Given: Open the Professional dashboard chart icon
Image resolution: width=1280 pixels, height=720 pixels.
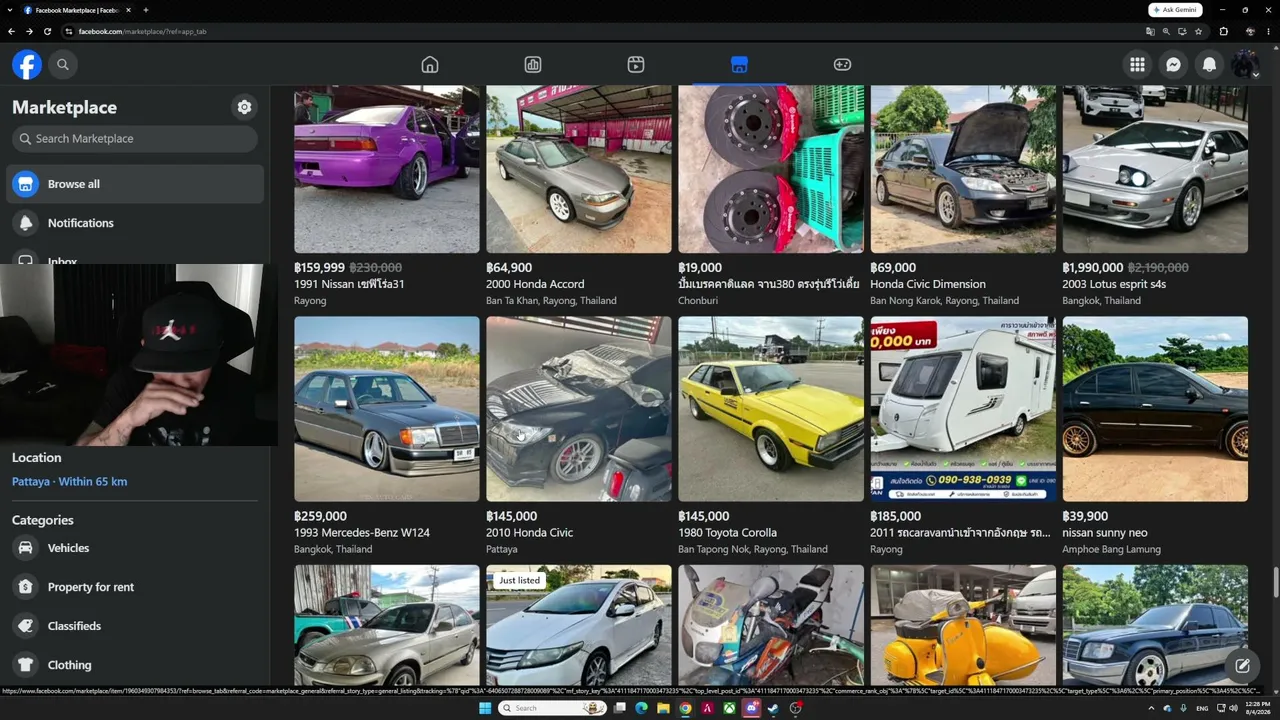Looking at the screenshot, I should coord(533,65).
